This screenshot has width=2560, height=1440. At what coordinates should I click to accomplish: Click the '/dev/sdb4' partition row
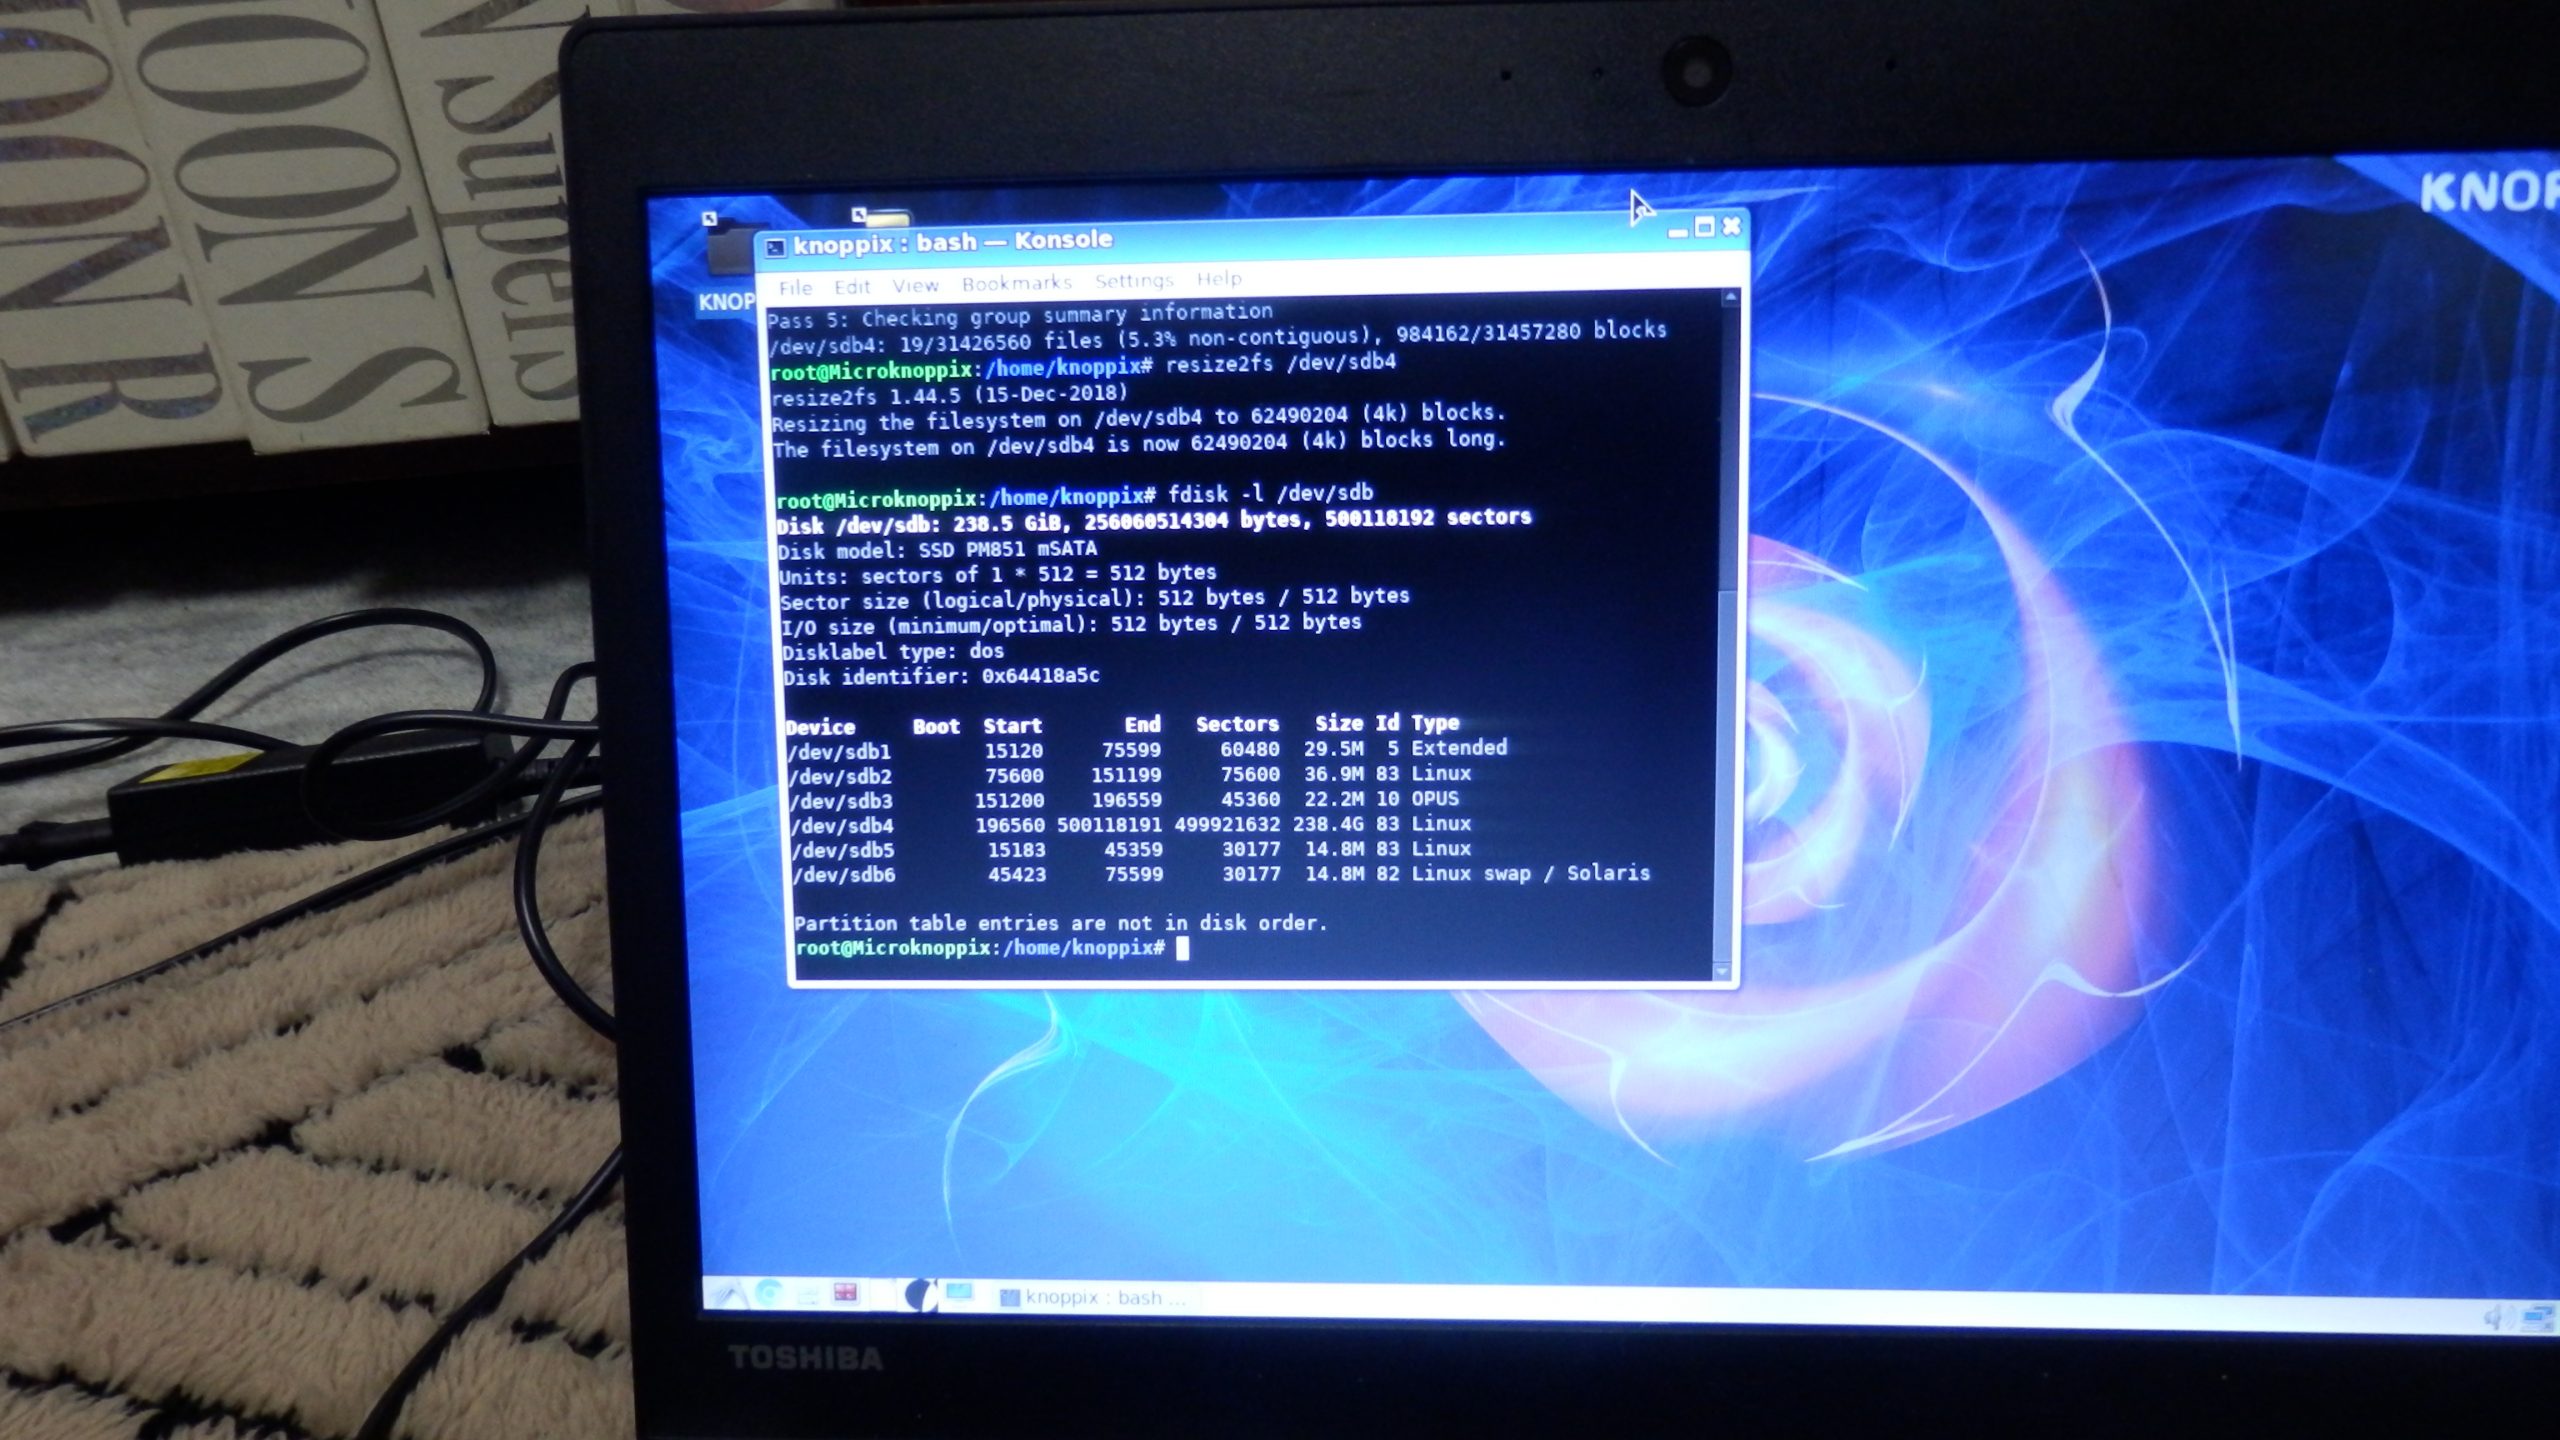point(1130,825)
